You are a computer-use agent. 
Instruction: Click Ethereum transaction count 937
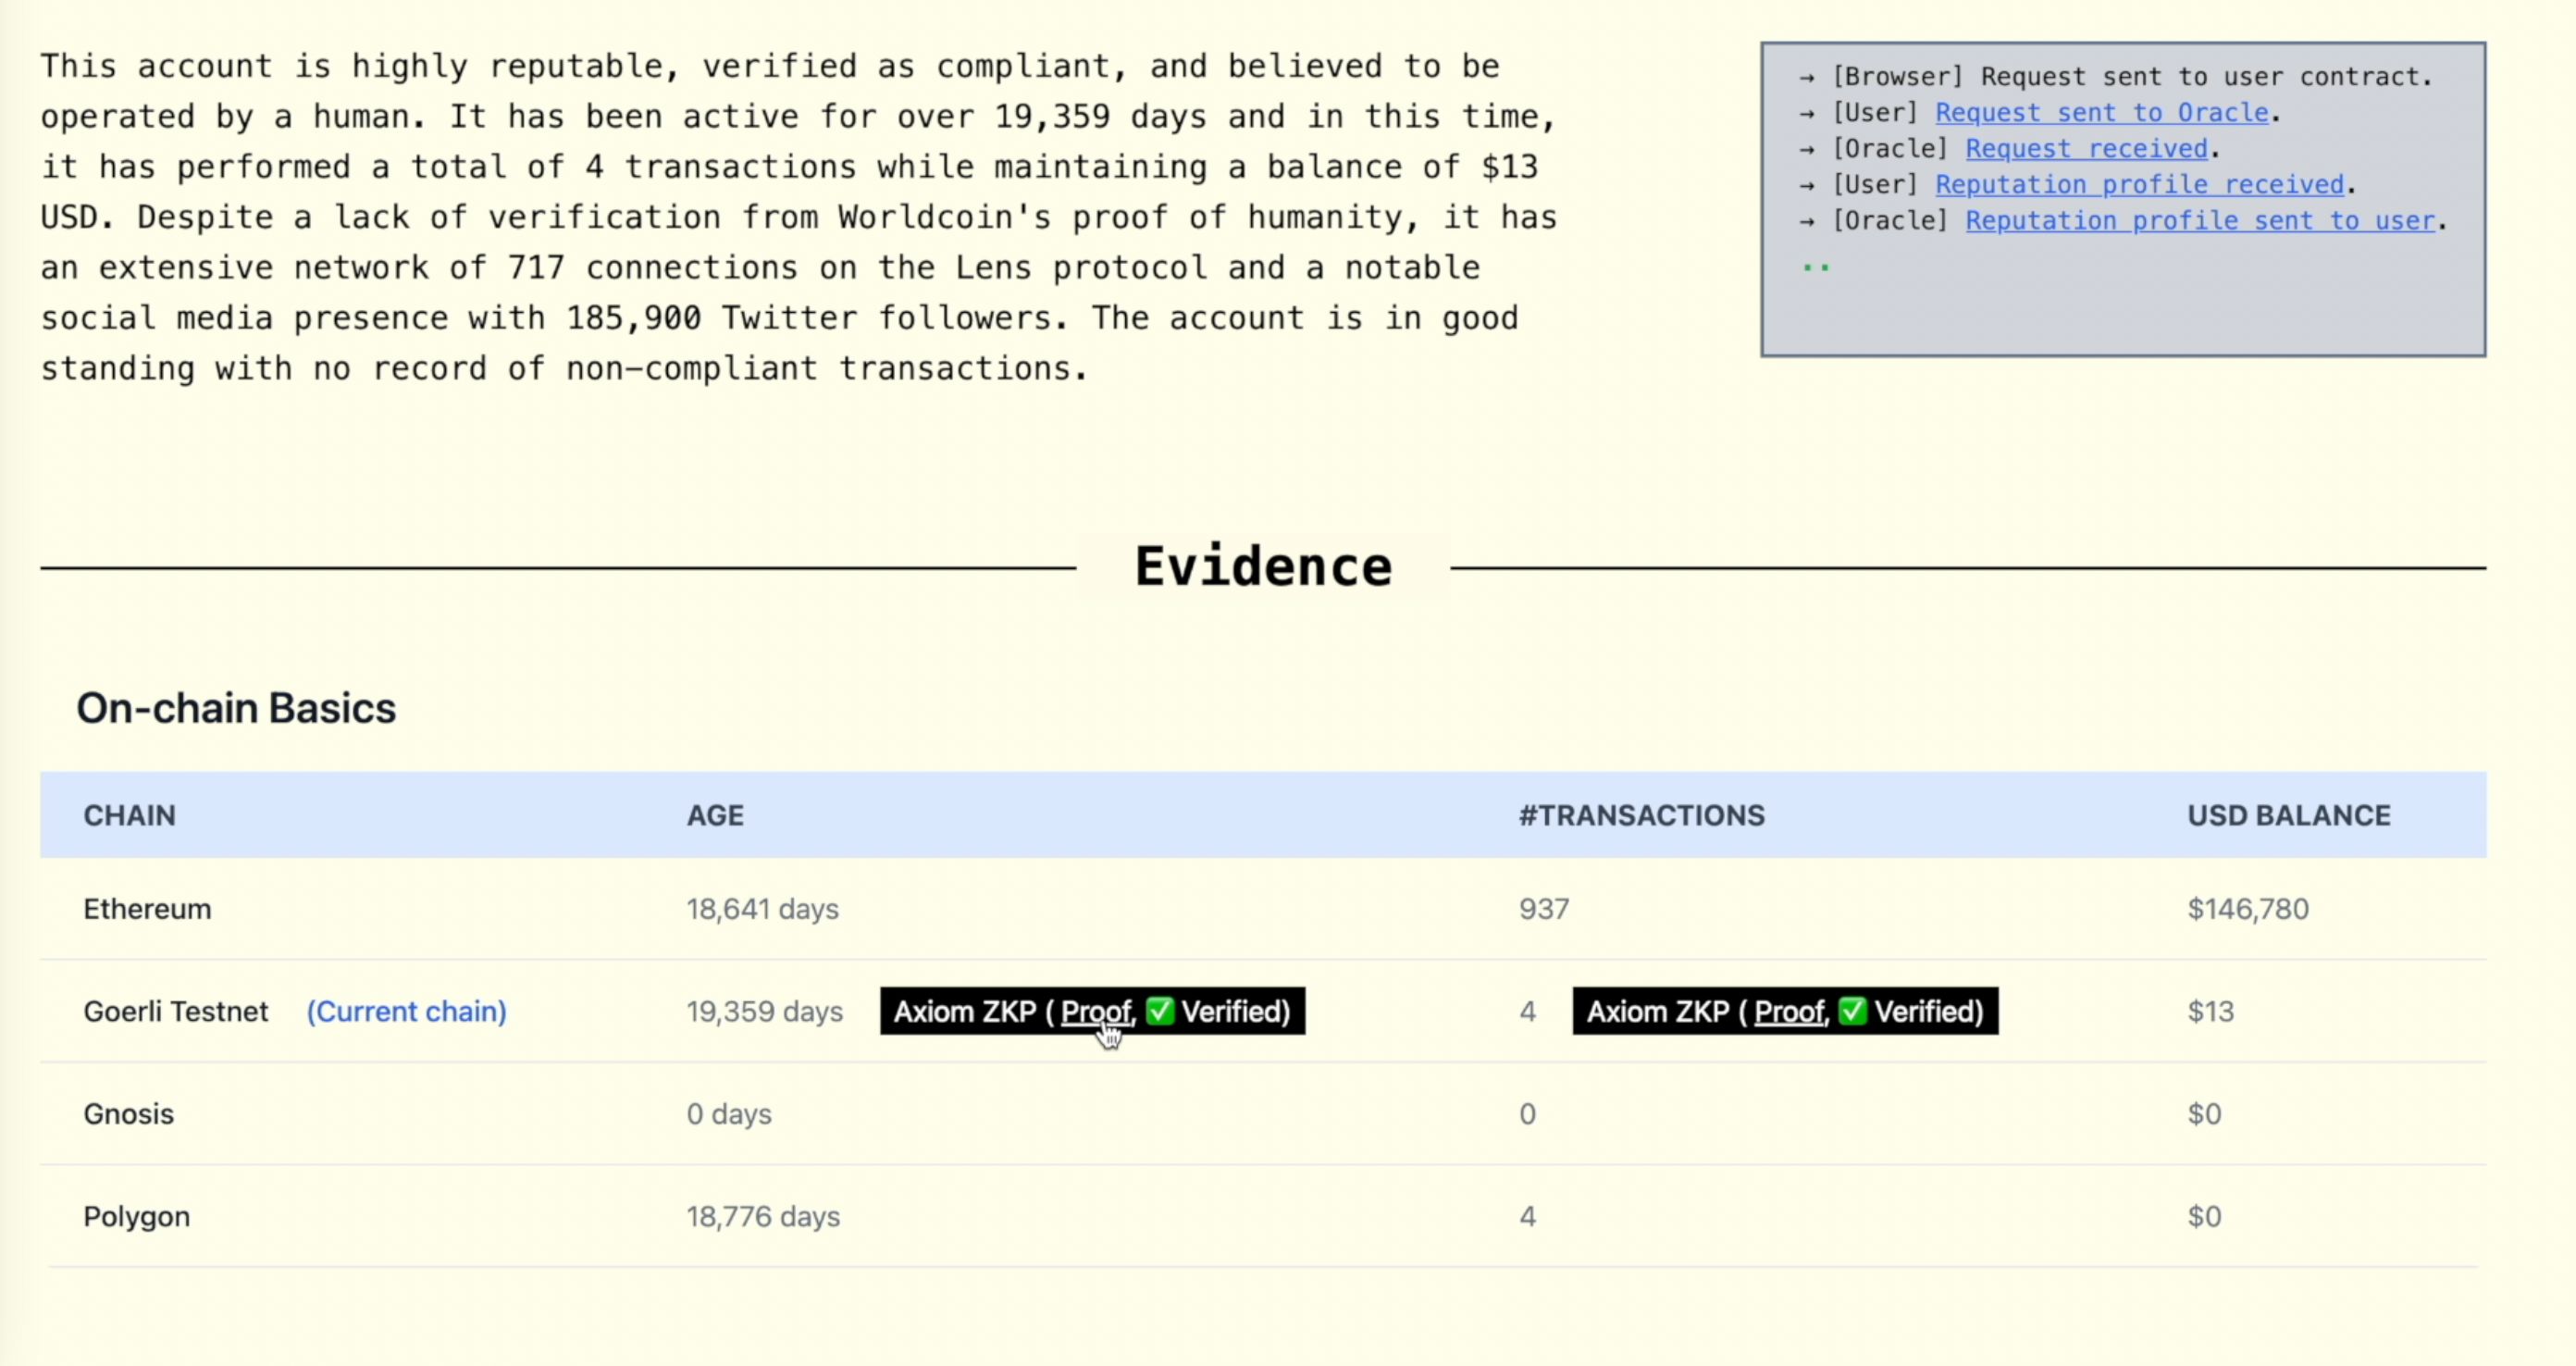[x=1544, y=909]
